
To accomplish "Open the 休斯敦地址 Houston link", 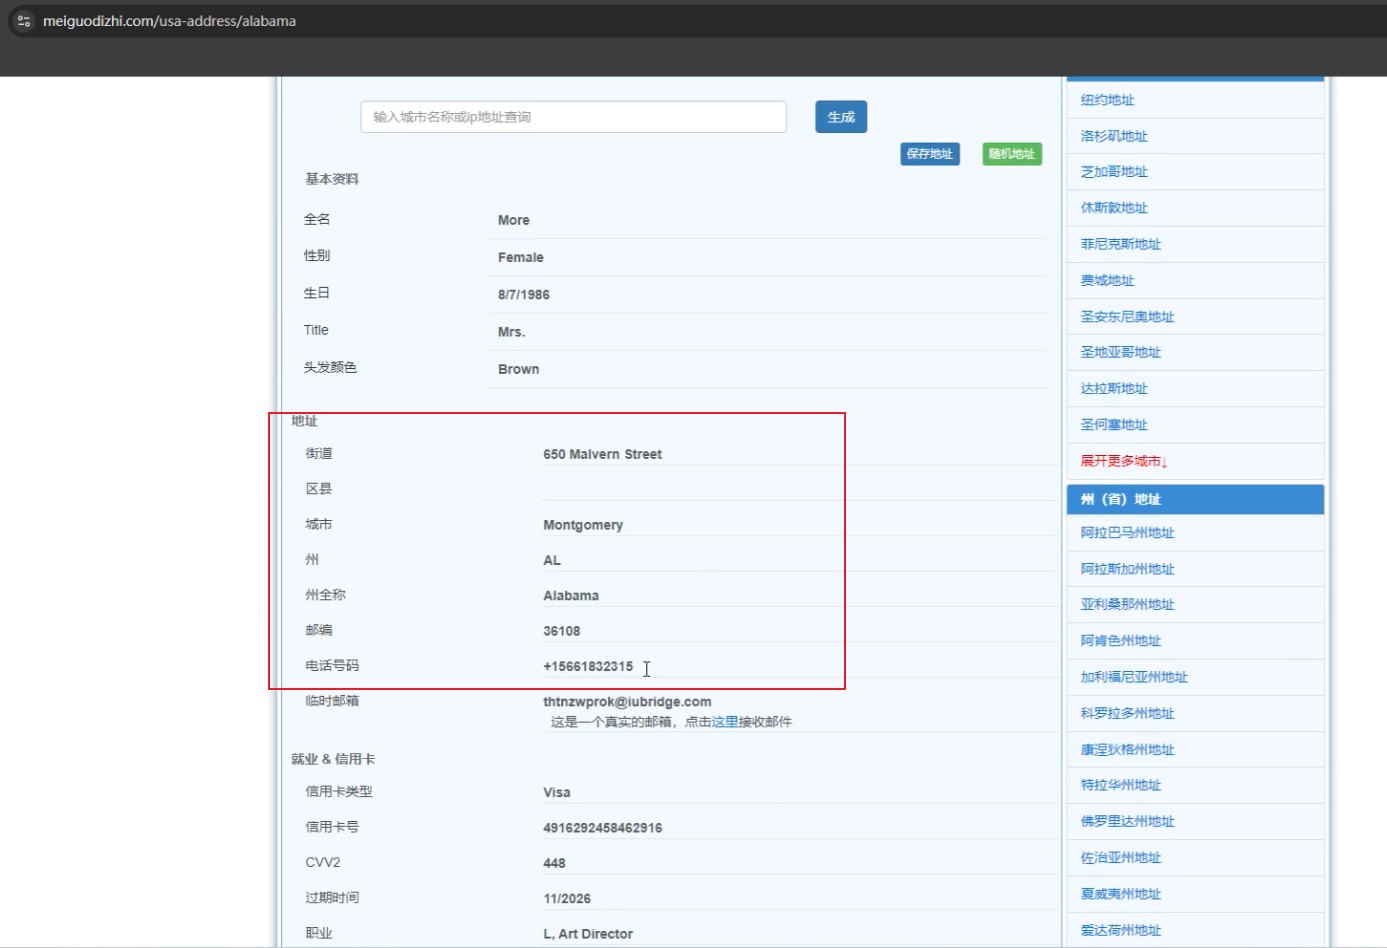I will click(x=1114, y=208).
